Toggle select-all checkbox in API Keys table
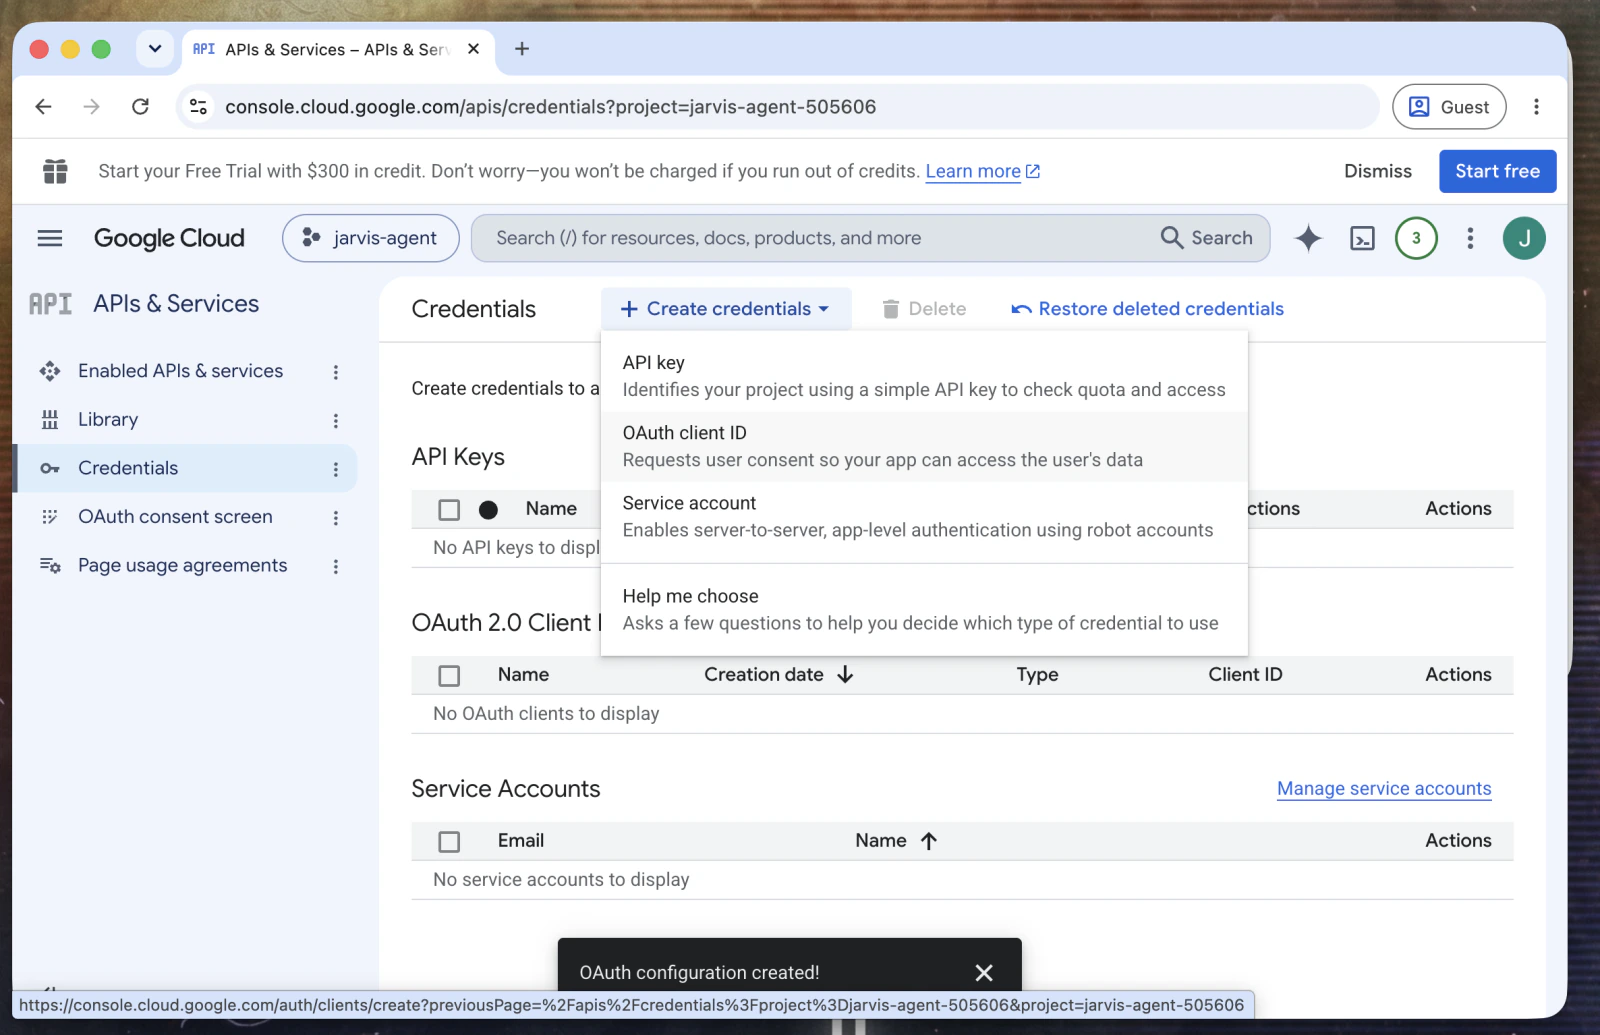Image resolution: width=1600 pixels, height=1035 pixels. (449, 510)
